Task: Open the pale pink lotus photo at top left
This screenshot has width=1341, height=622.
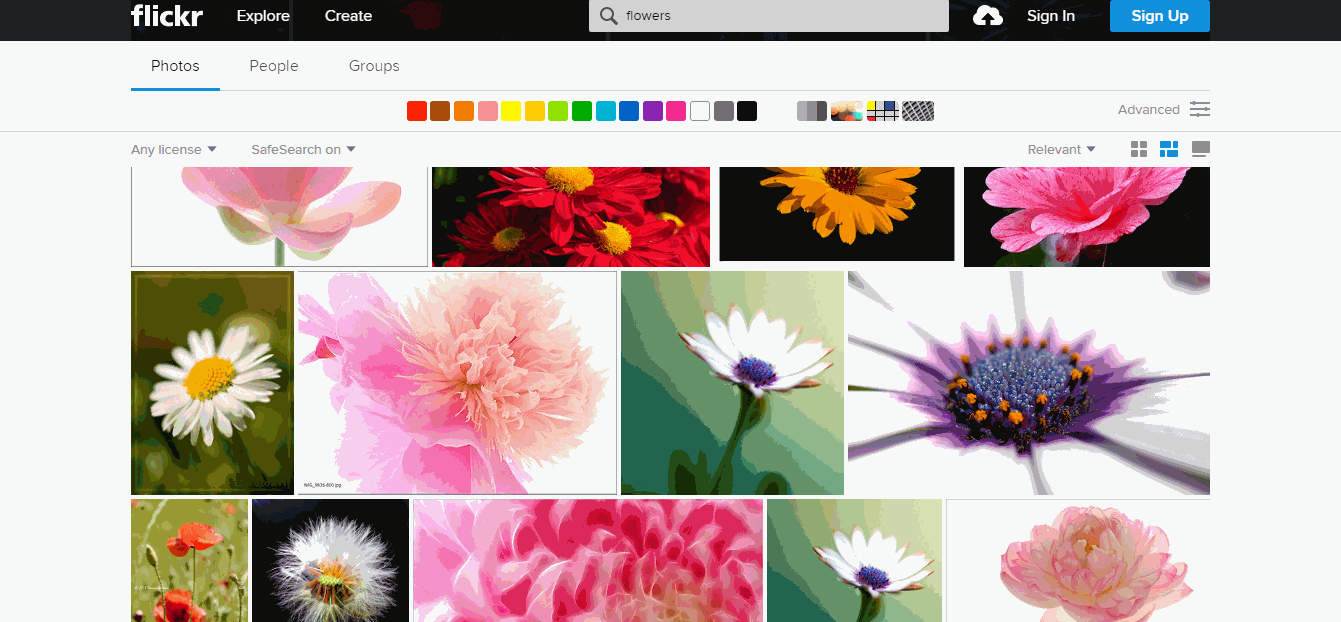Action: 279,217
